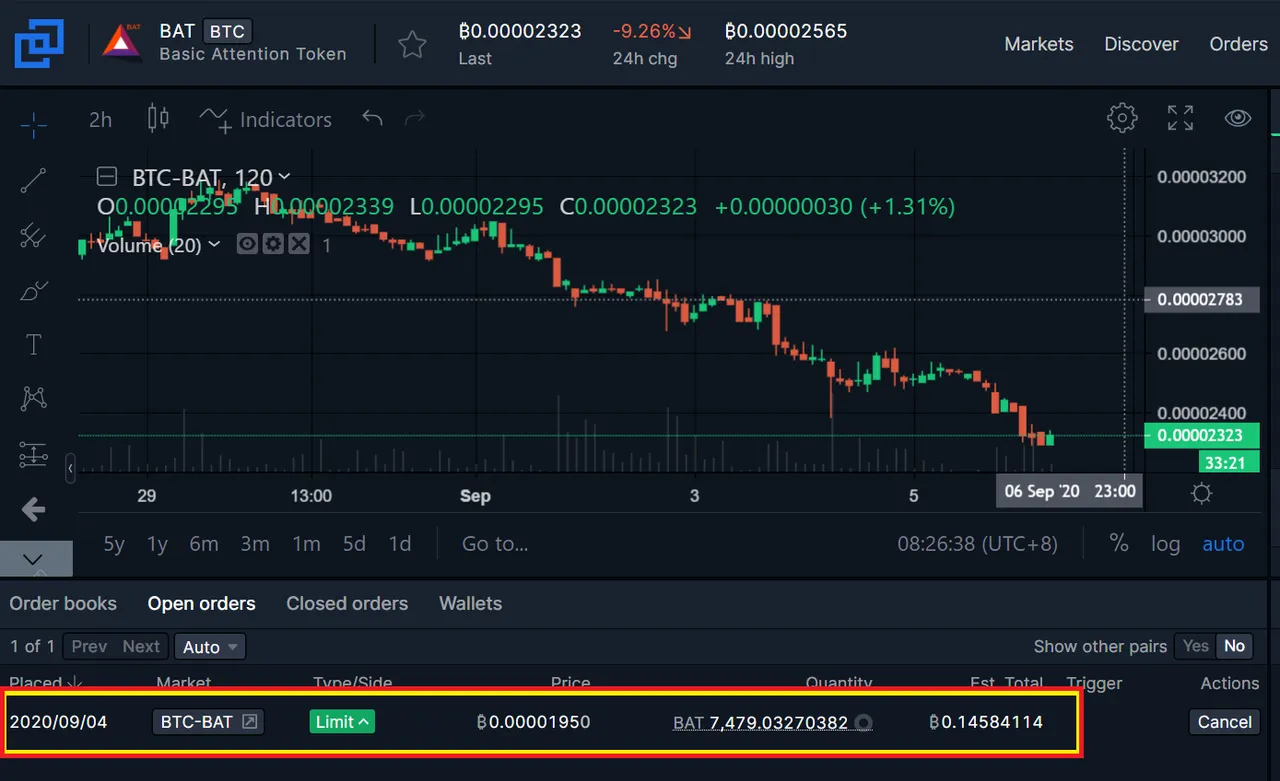The image size is (1280, 781).
Task: Redo last chart action
Action: (x=414, y=119)
